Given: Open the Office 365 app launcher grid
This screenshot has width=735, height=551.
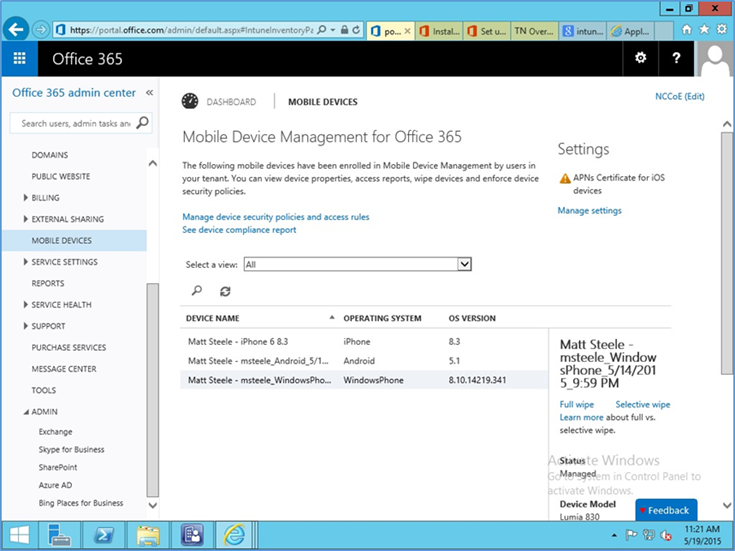Looking at the screenshot, I should (x=19, y=59).
